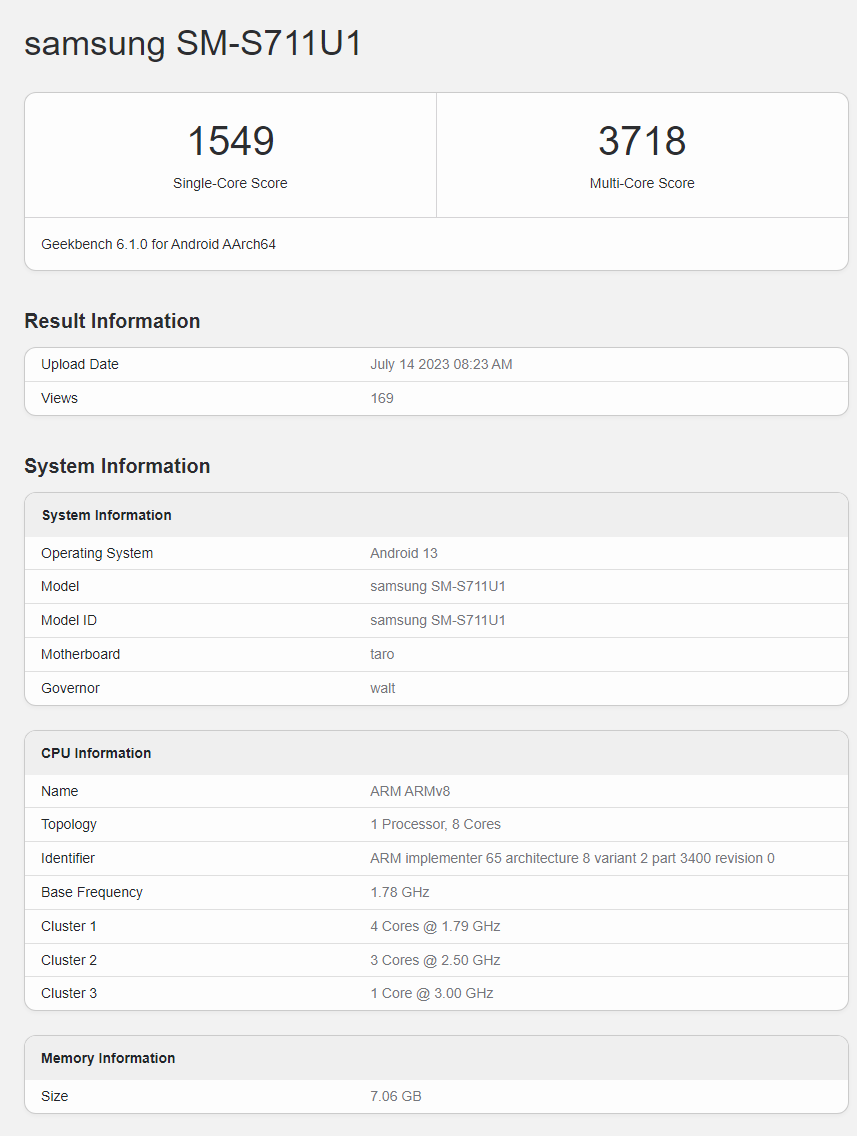Click the Governor value walt

[383, 688]
